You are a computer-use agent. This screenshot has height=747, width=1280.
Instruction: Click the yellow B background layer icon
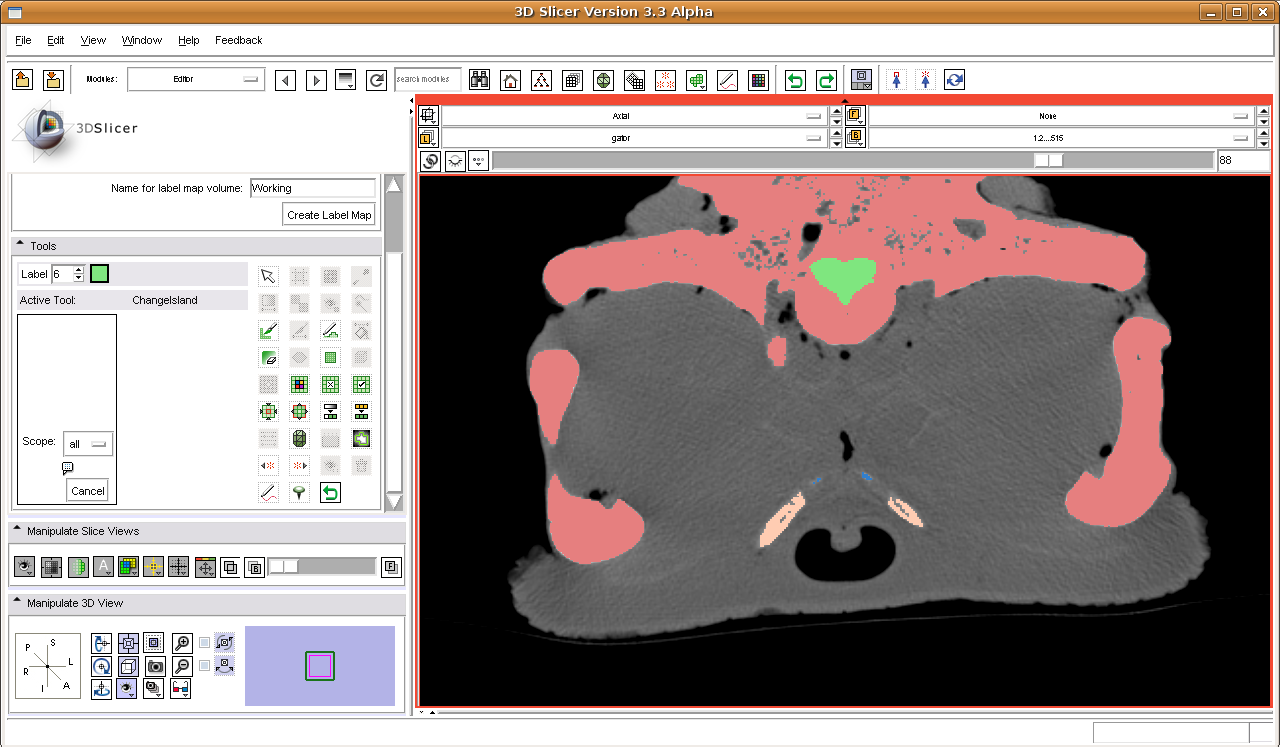[x=855, y=138]
